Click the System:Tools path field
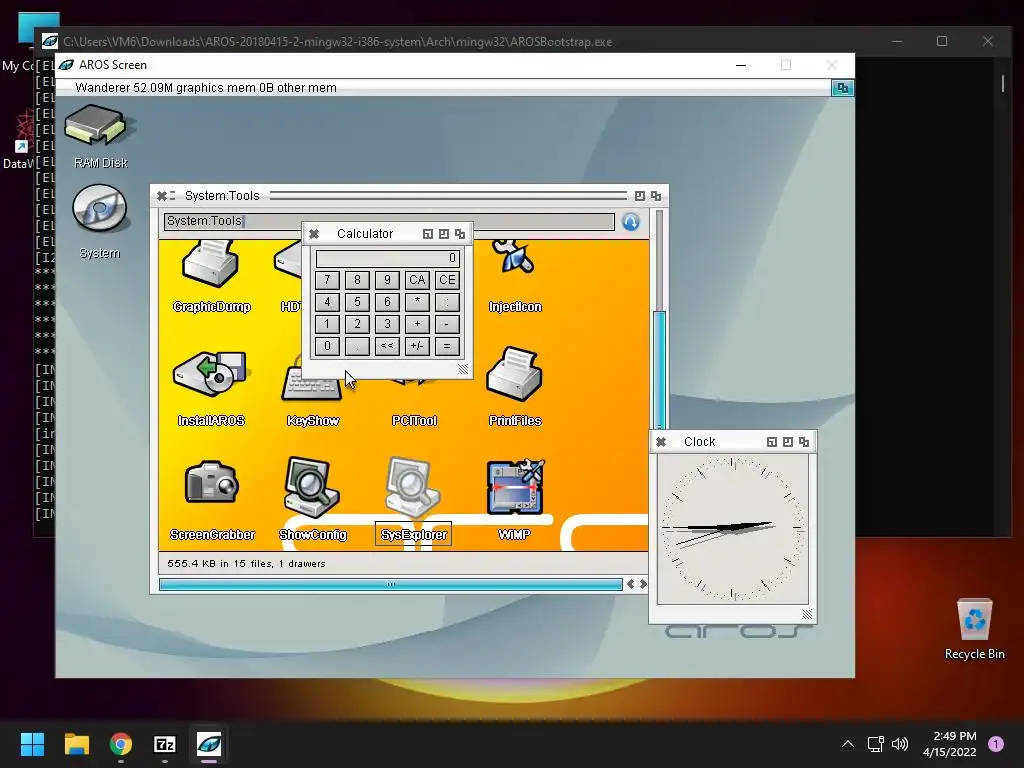This screenshot has width=1024, height=768. pyautogui.click(x=389, y=221)
